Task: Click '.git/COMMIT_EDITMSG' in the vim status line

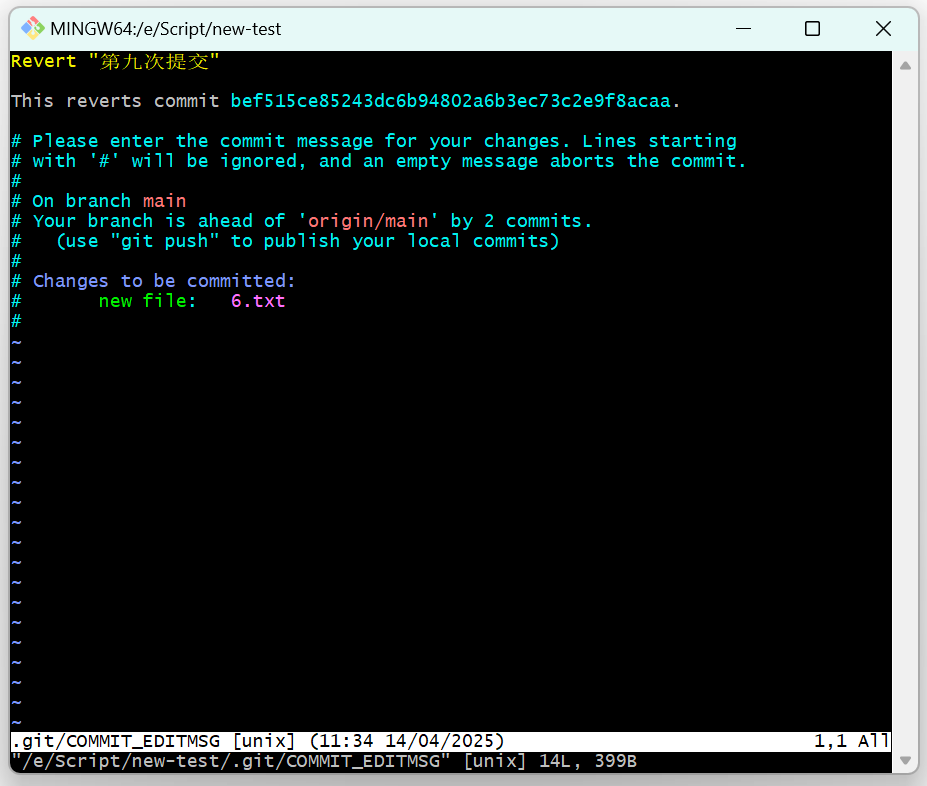Action: 116,741
